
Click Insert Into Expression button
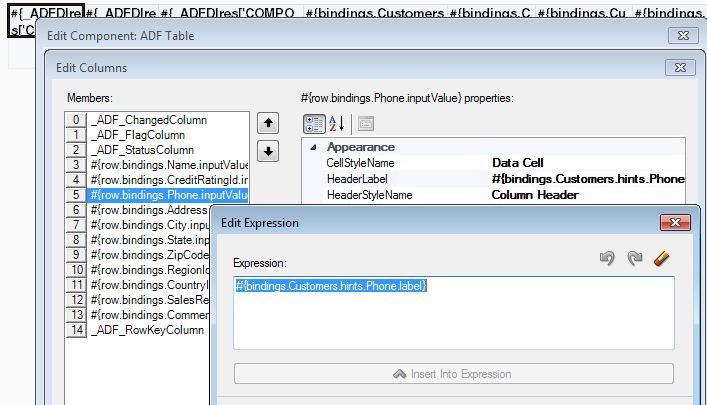pyautogui.click(x=454, y=374)
